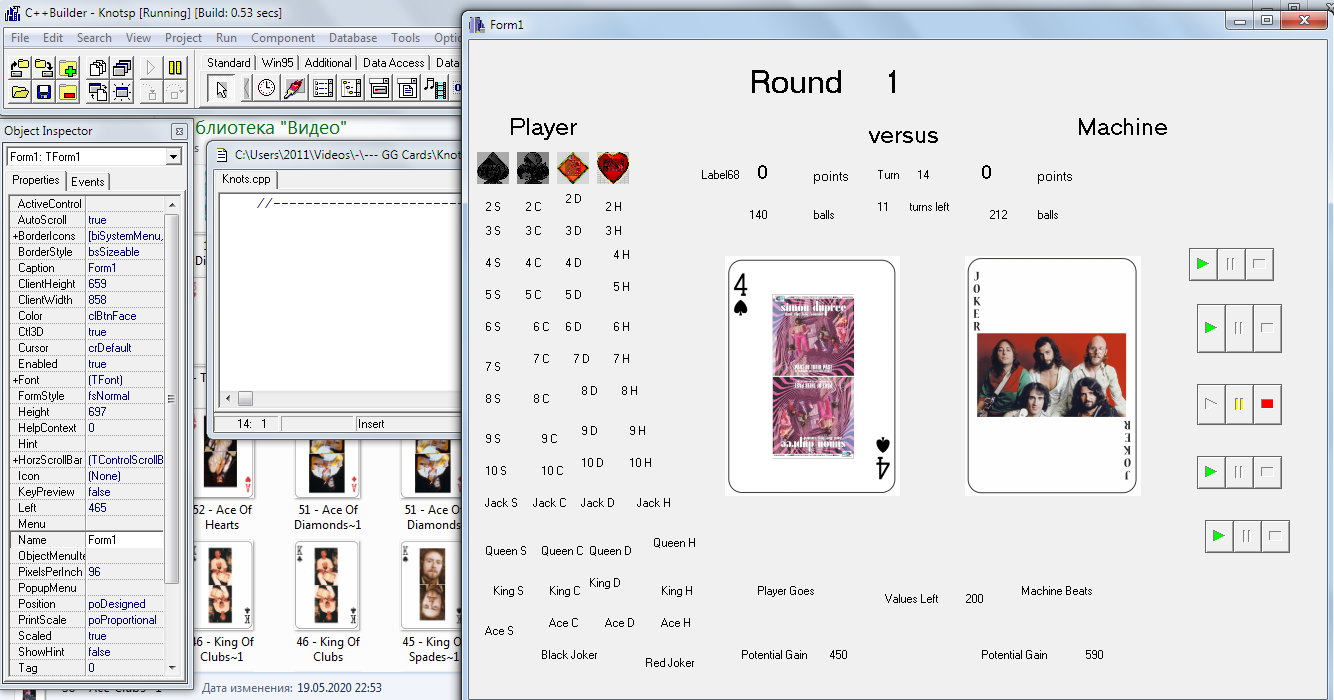Switch to Events tab in Object Inspector
The height and width of the screenshot is (700, 1334).
(x=88, y=181)
